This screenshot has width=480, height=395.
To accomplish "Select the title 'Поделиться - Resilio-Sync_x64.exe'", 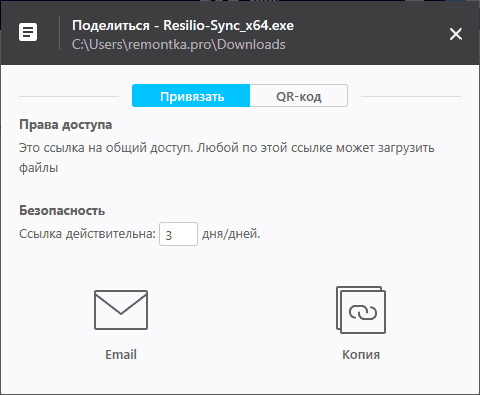I will (x=183, y=26).
